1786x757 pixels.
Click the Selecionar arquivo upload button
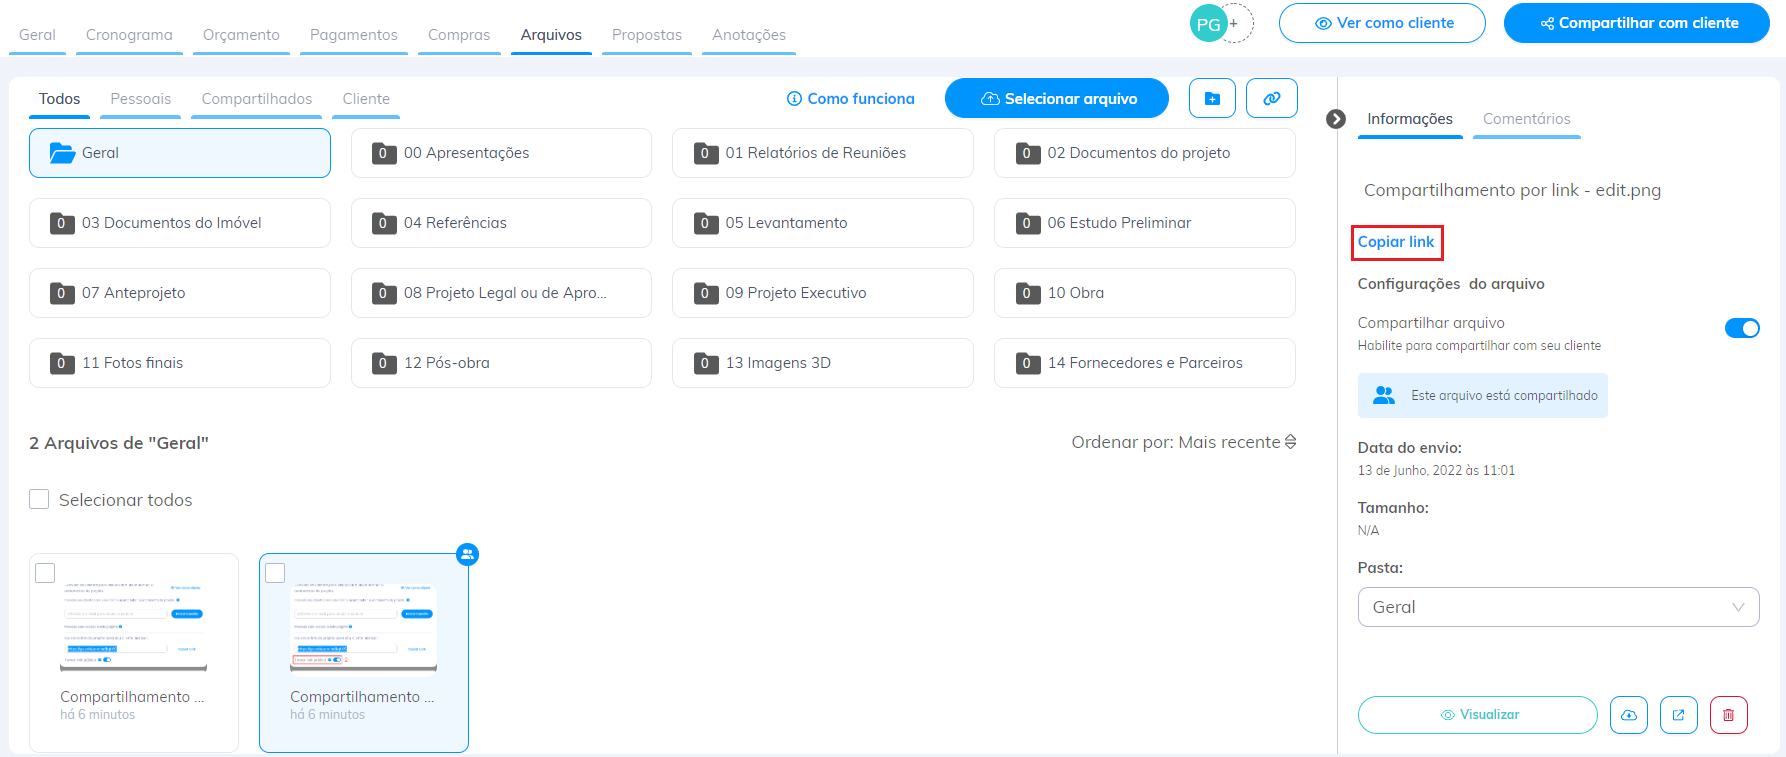coord(1057,98)
